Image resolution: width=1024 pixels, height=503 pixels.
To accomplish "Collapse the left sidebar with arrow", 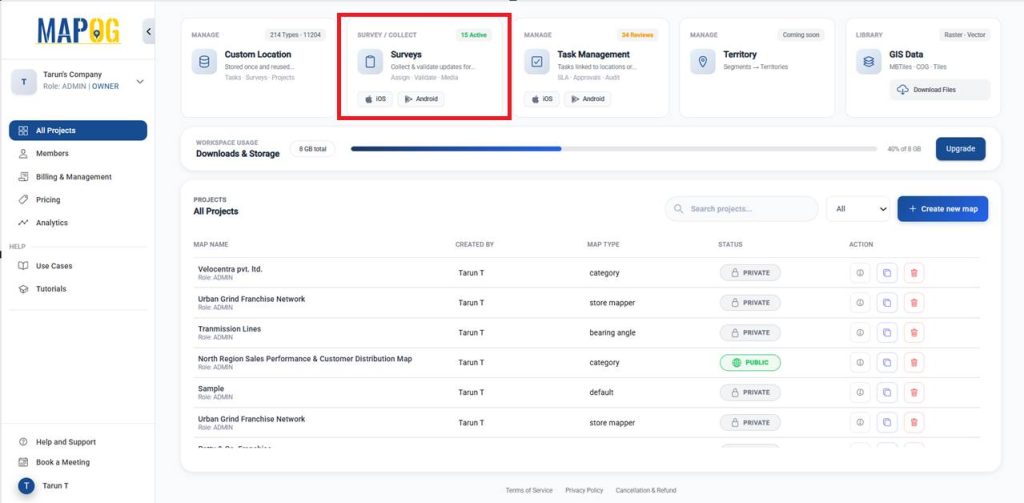I will 149,32.
